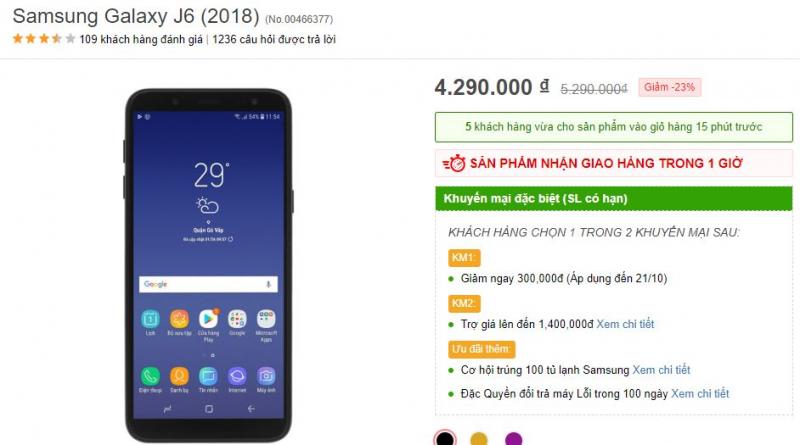The image size is (800, 445).
Task: Click the contacts icon on phone image
Action: click(179, 376)
